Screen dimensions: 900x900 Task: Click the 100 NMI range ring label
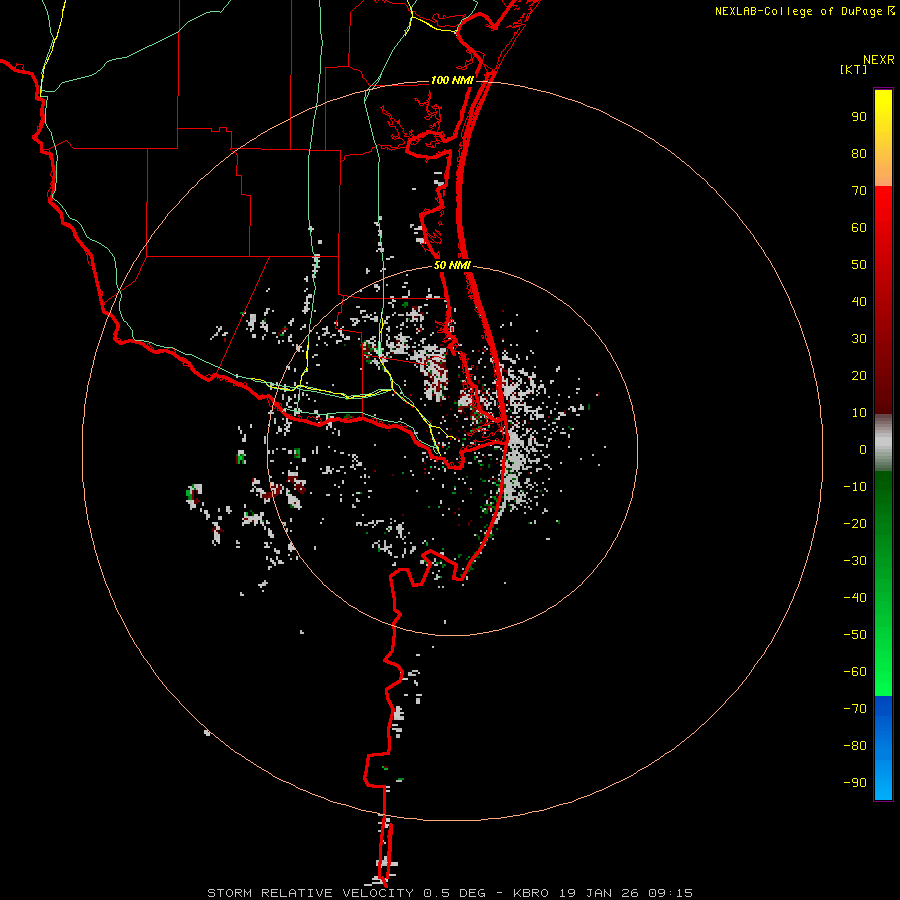point(452,80)
